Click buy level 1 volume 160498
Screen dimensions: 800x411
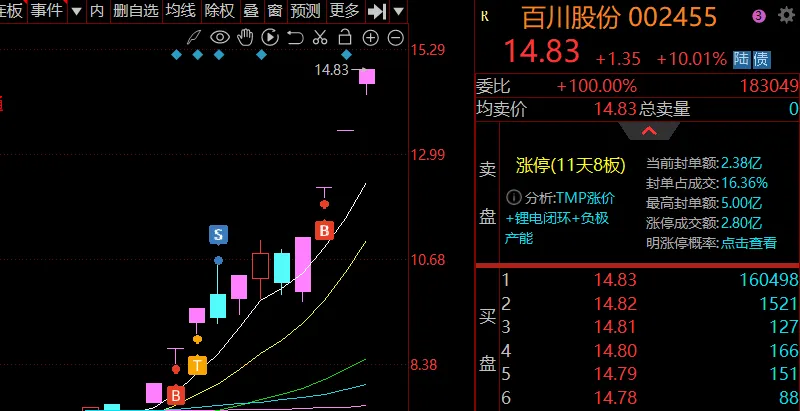pyautogui.click(x=768, y=279)
